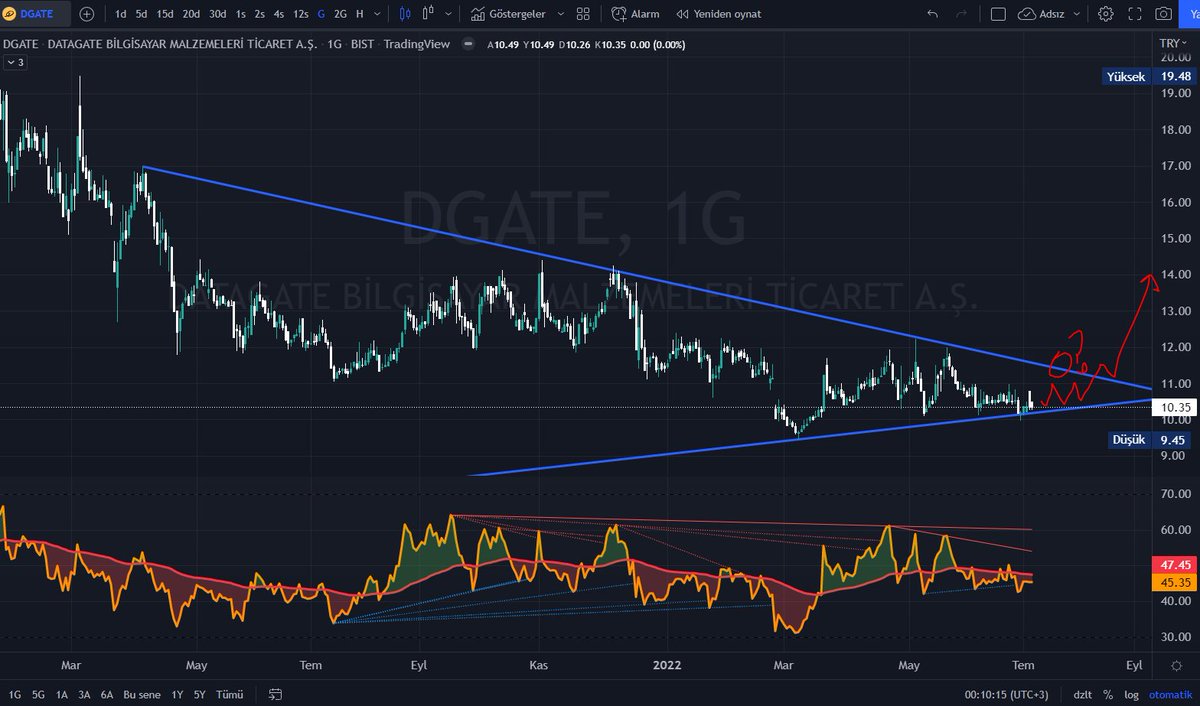Add a symbol to compare with plus icon
The height and width of the screenshot is (706, 1200).
point(87,14)
